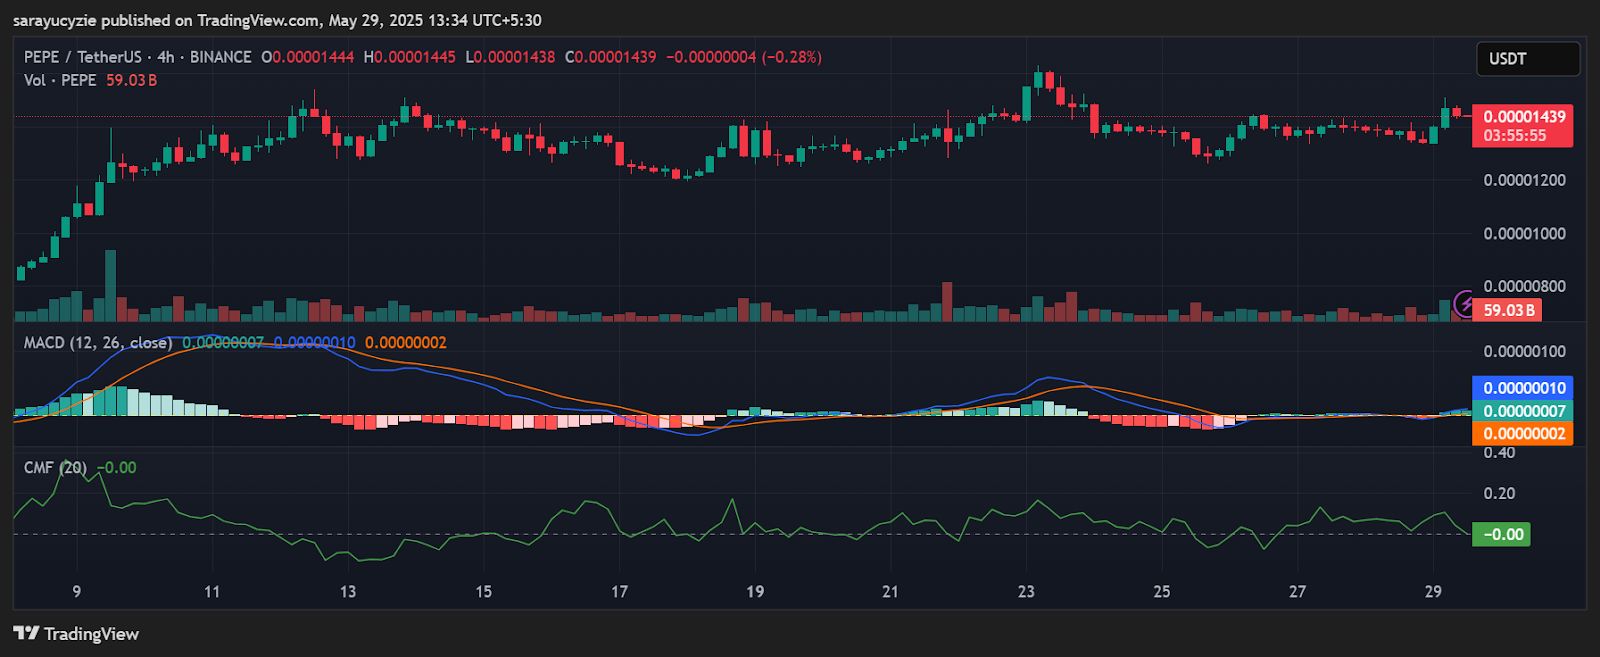Click the BINANCE exchange label in title
1600x657 pixels.
[220, 57]
